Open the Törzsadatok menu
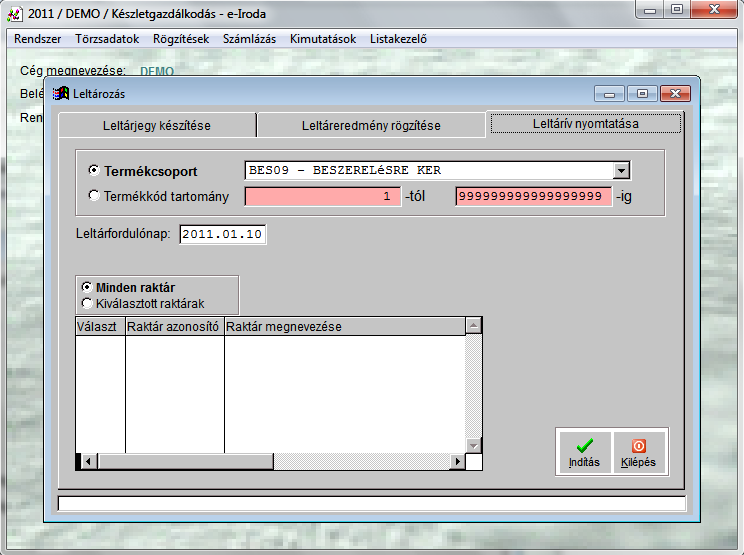The height and width of the screenshot is (555, 744). [107, 39]
